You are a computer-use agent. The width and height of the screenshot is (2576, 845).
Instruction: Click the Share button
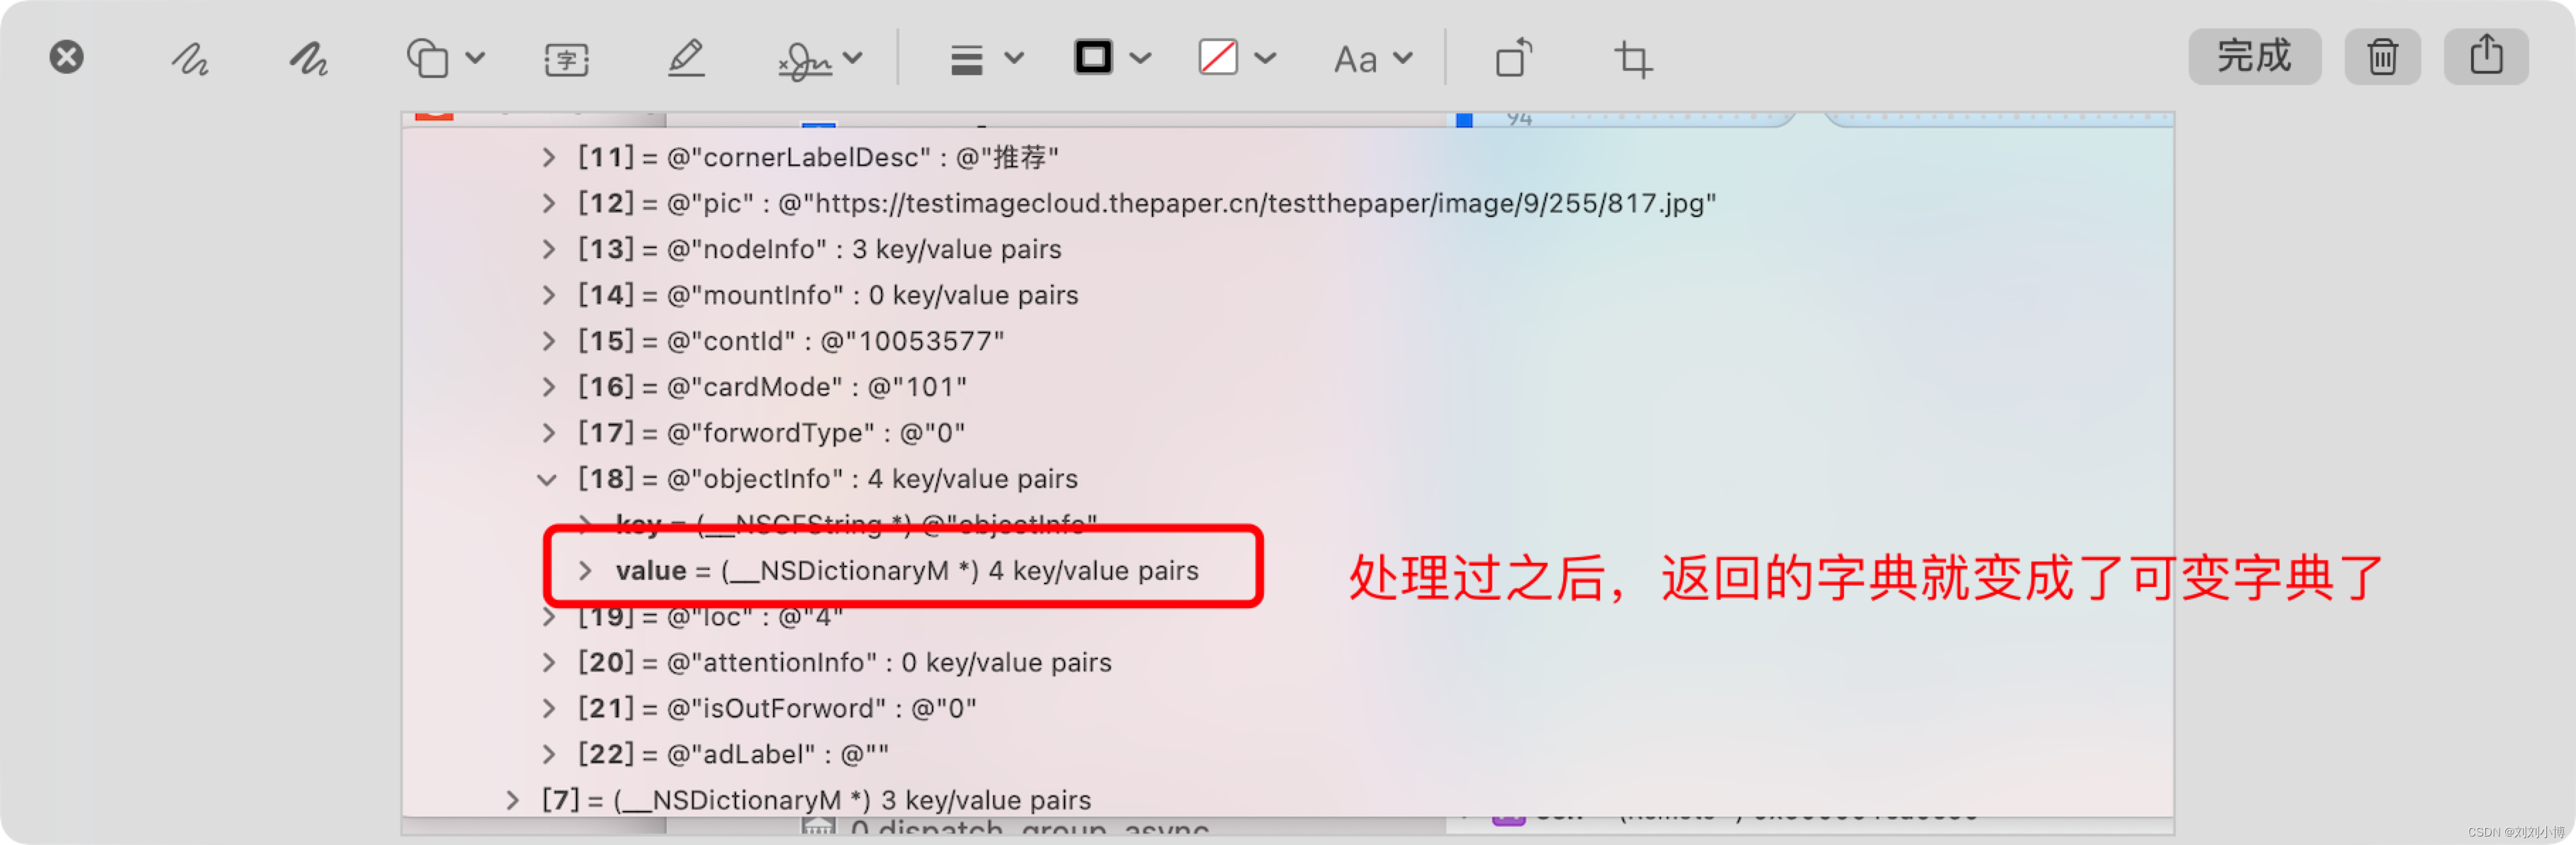point(2486,56)
